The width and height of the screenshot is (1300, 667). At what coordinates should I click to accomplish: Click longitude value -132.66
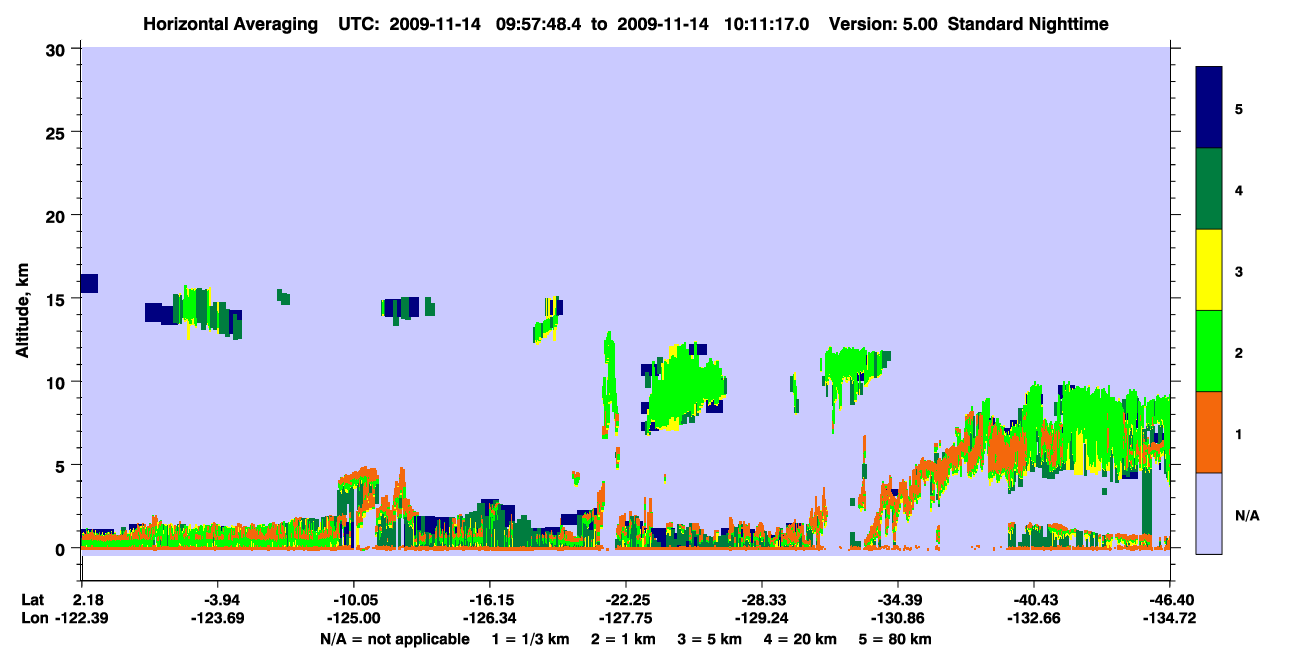[x=1034, y=618]
